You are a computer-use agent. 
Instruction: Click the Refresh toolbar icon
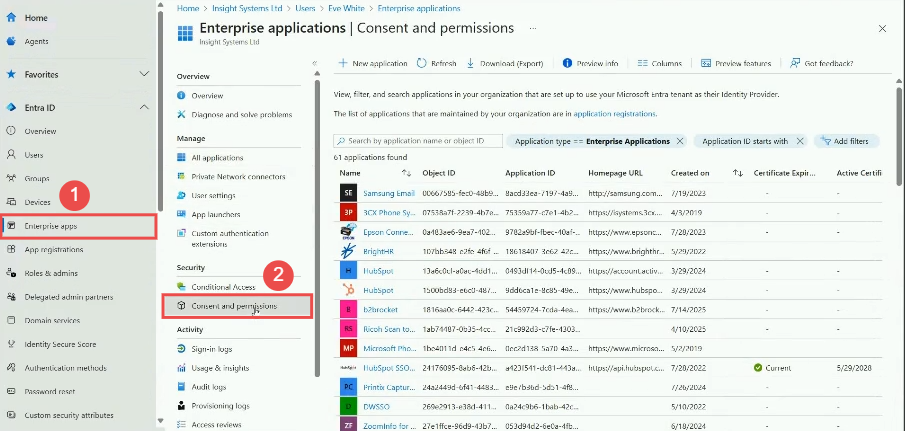tap(421, 63)
